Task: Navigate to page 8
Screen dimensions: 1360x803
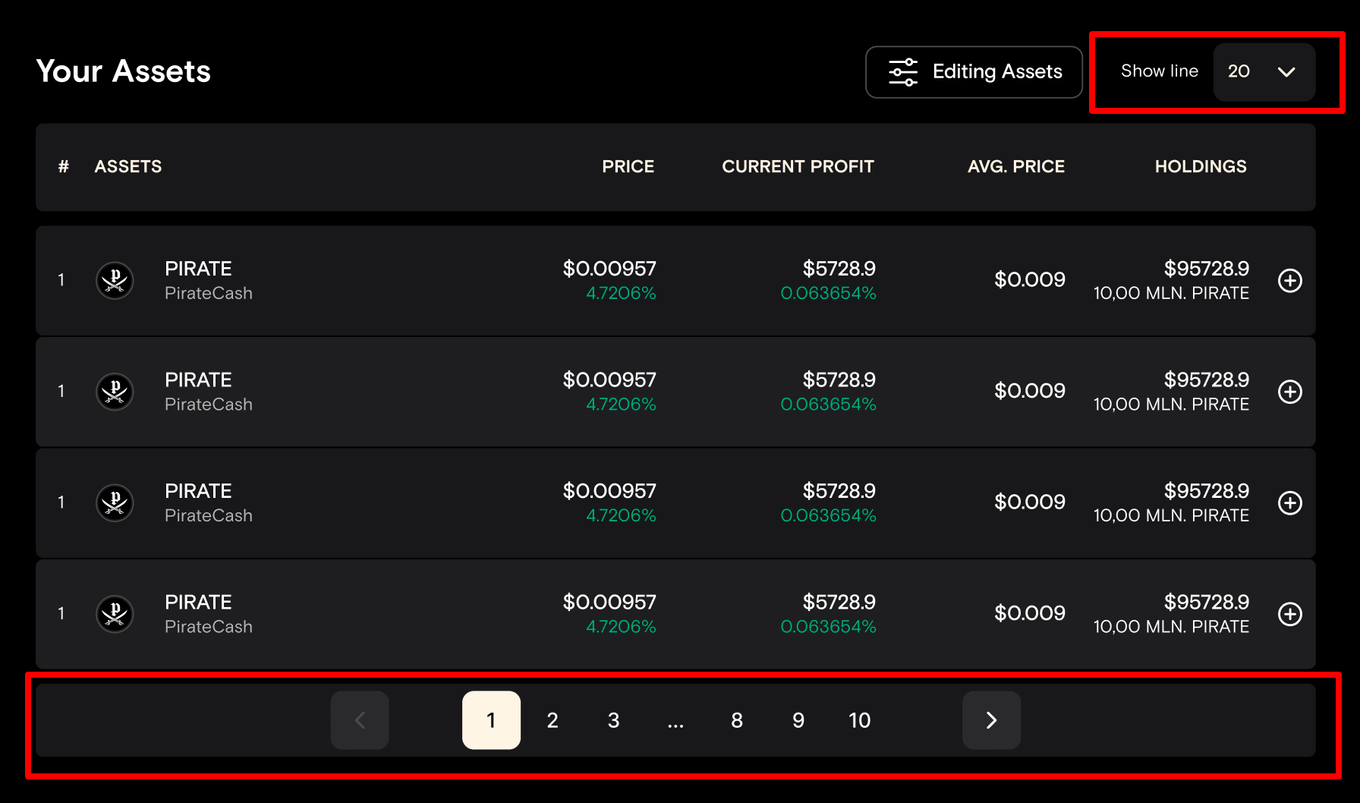Action: coord(737,720)
